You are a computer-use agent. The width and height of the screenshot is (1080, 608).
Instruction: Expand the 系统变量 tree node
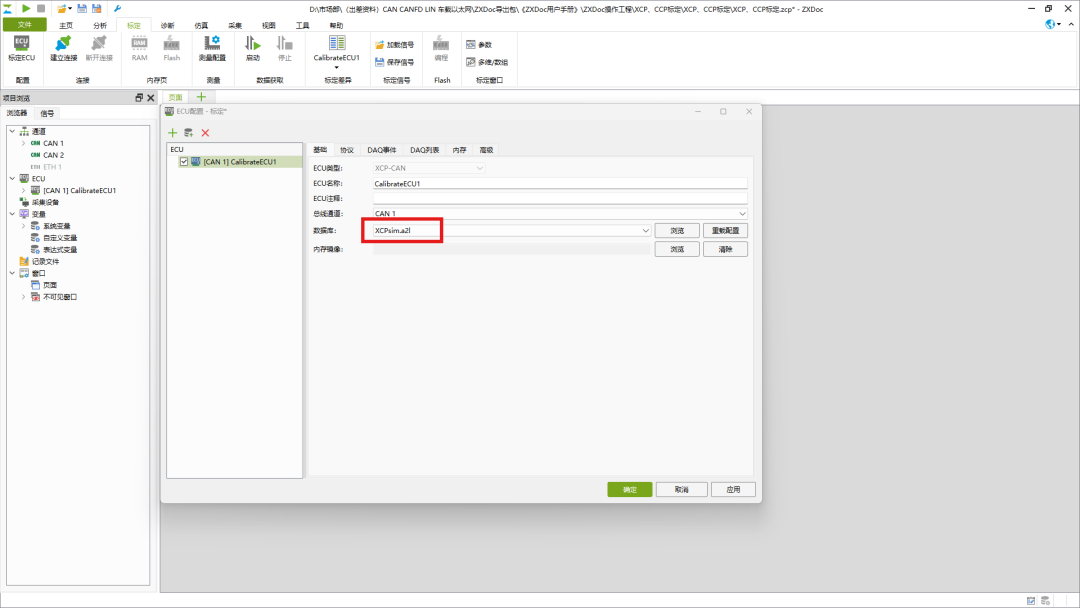tap(23, 226)
